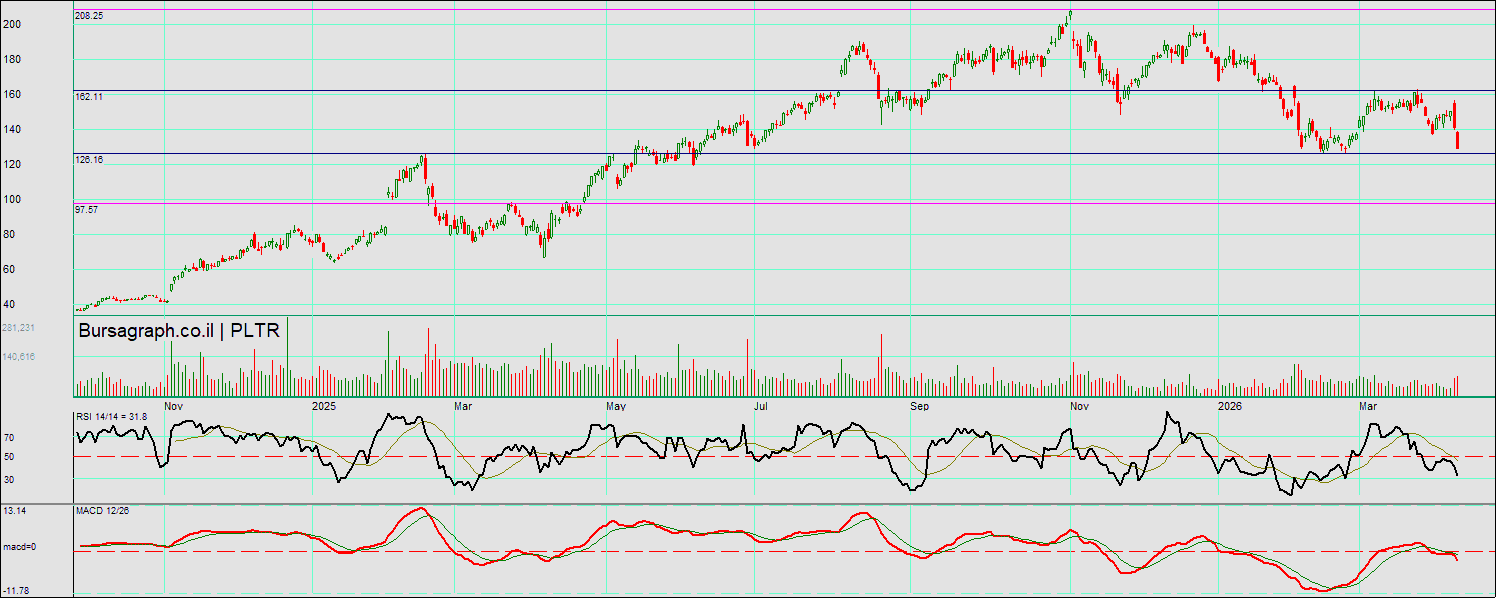Click the 100 price axis label

coord(12,199)
